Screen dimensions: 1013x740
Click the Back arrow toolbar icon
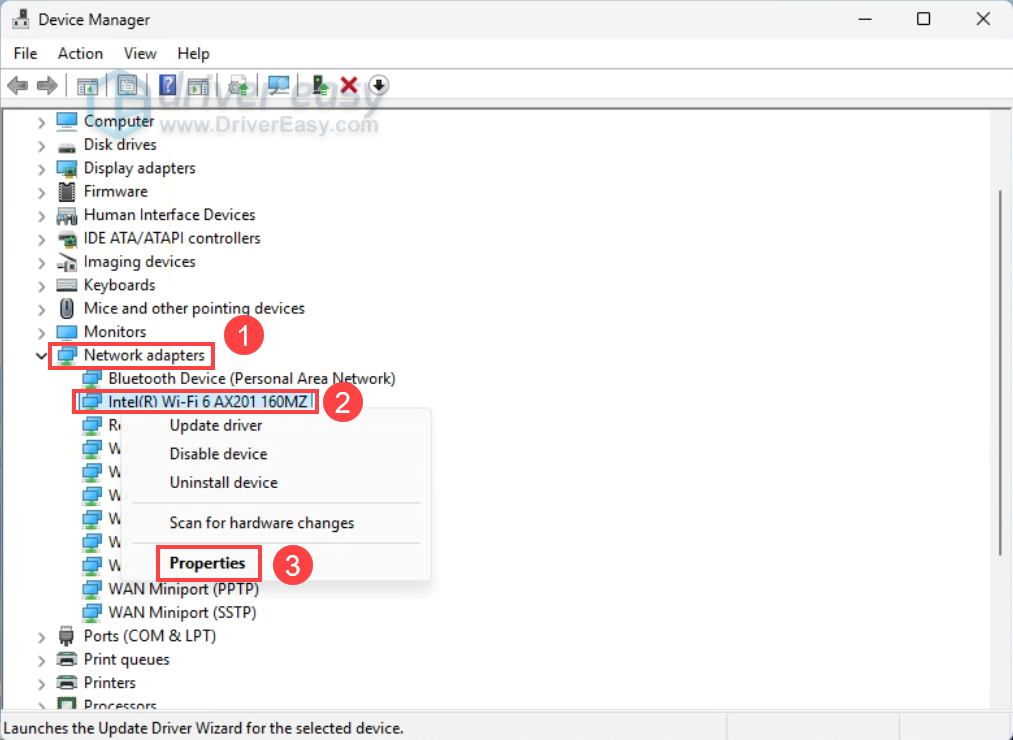17,85
